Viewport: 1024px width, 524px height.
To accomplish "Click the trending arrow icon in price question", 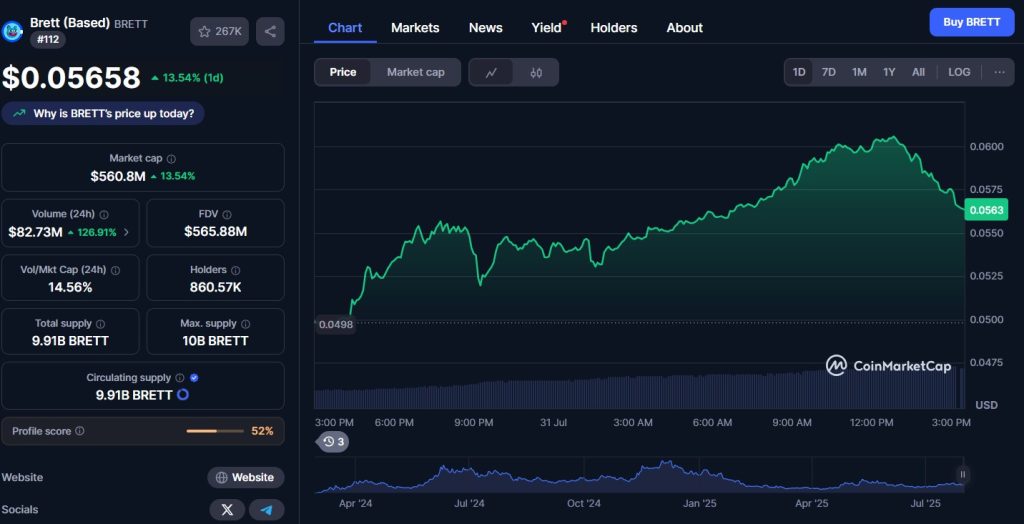I will pyautogui.click(x=20, y=114).
